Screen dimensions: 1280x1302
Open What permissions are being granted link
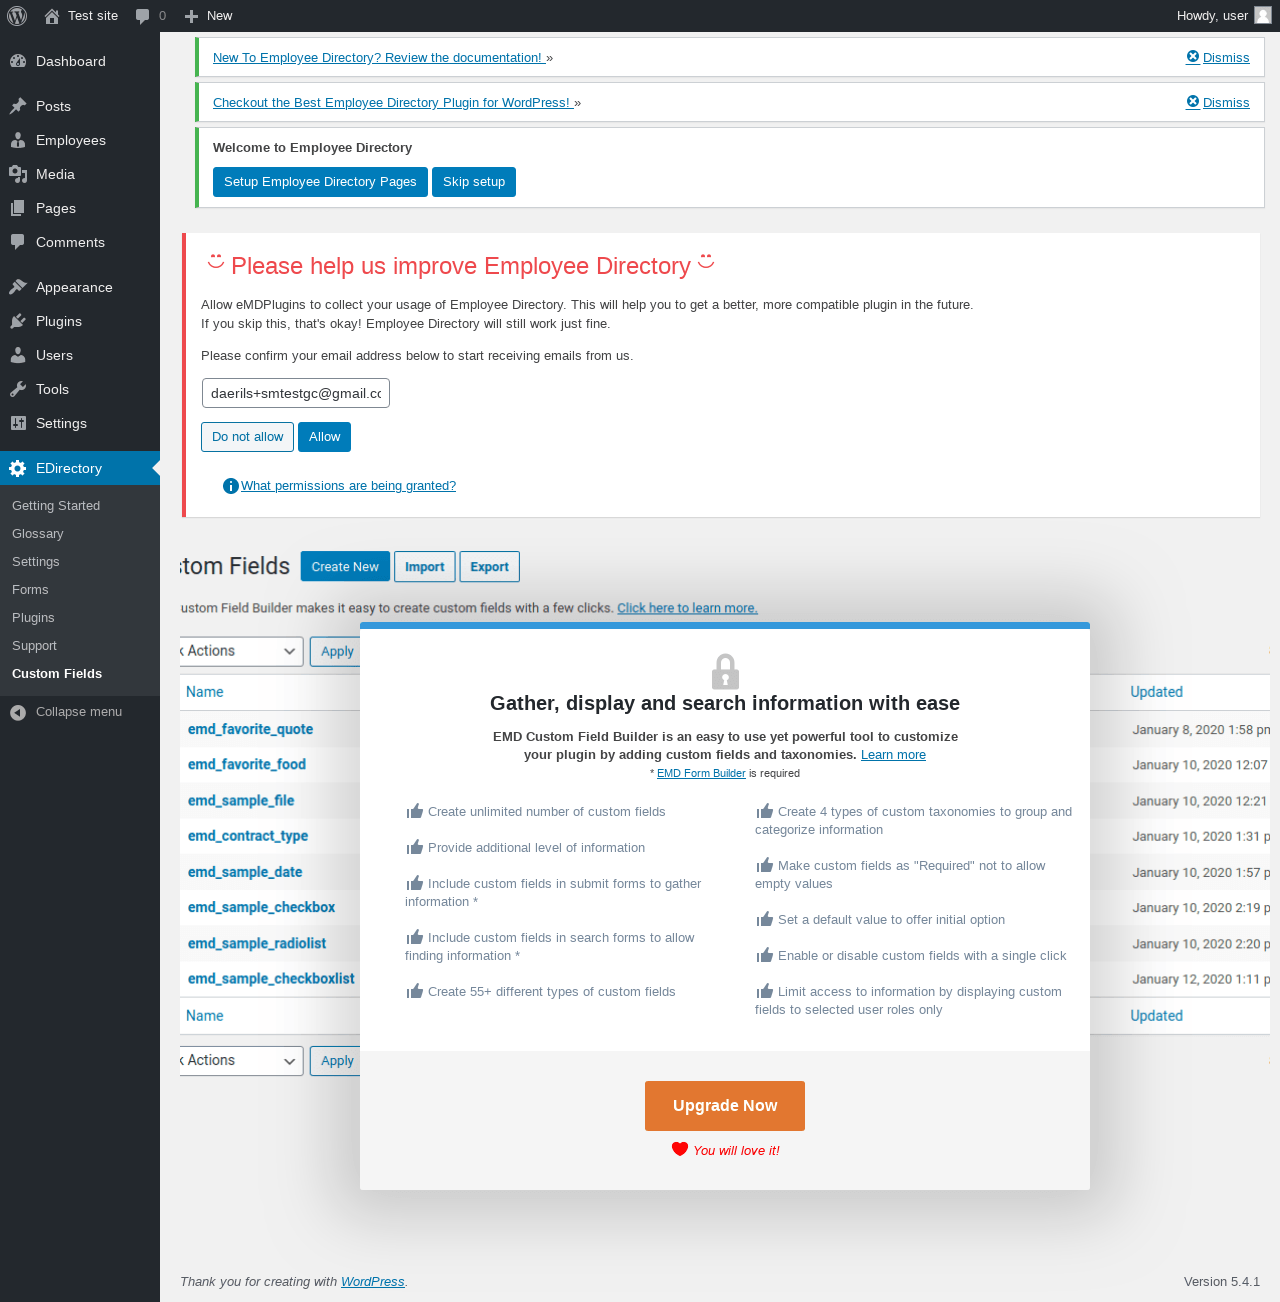click(348, 486)
